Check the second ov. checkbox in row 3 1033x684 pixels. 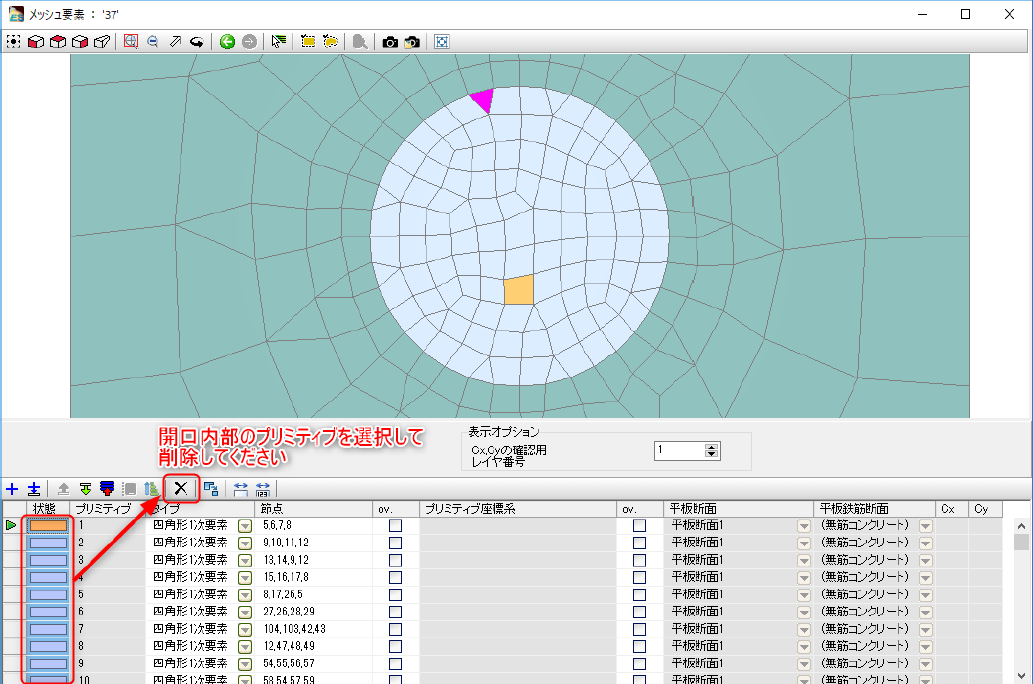[640, 559]
